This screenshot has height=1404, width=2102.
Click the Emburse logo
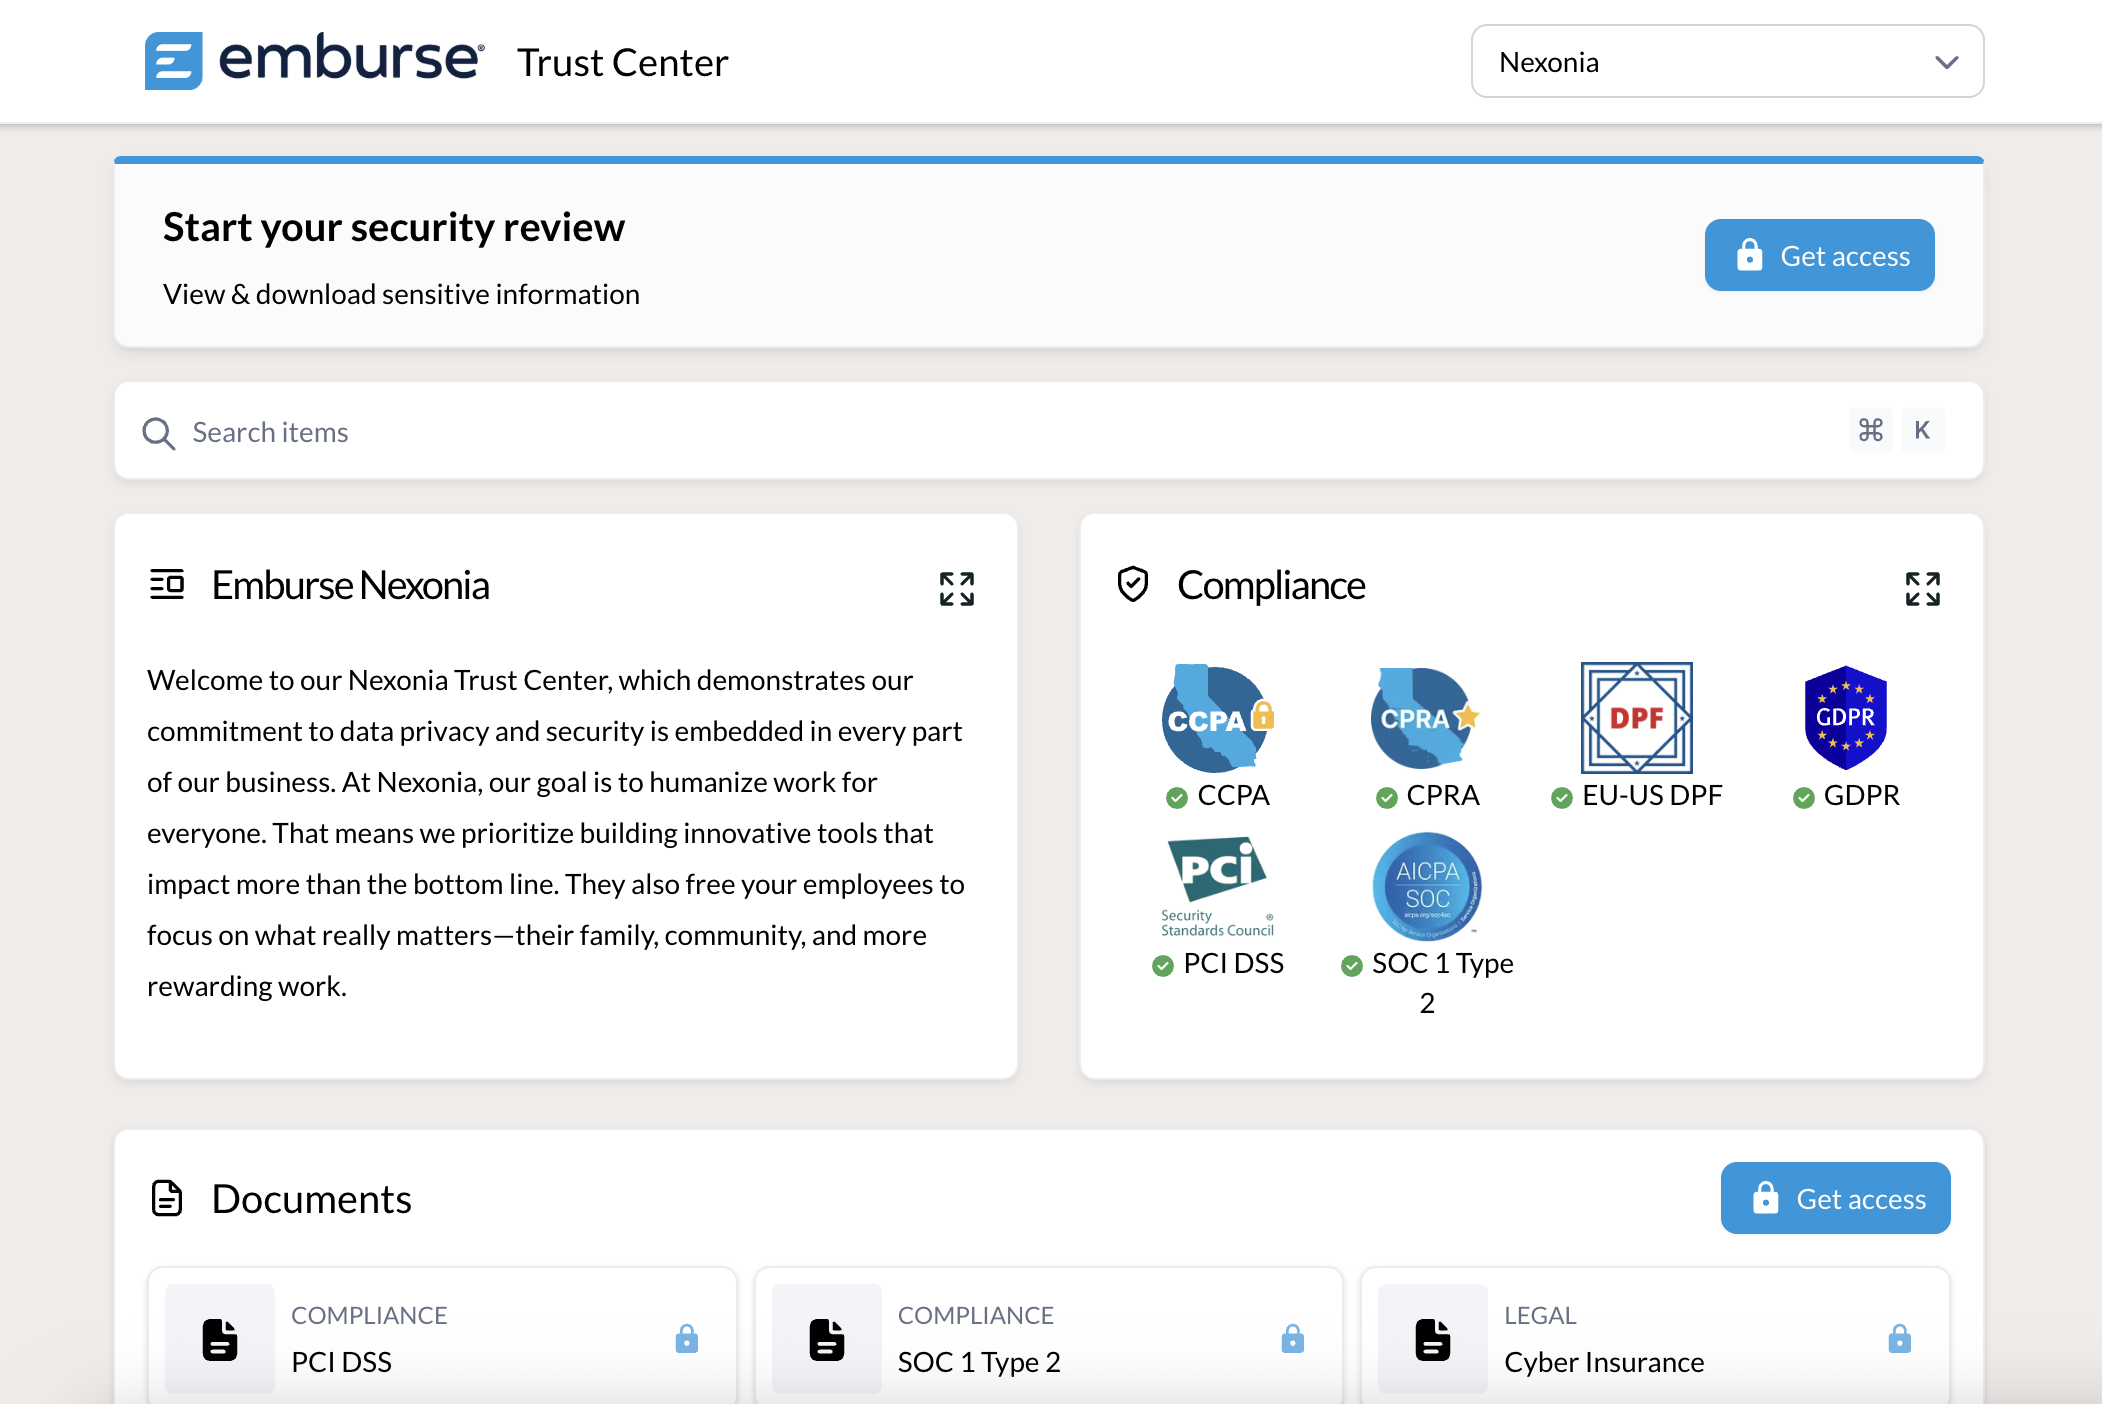click(314, 60)
